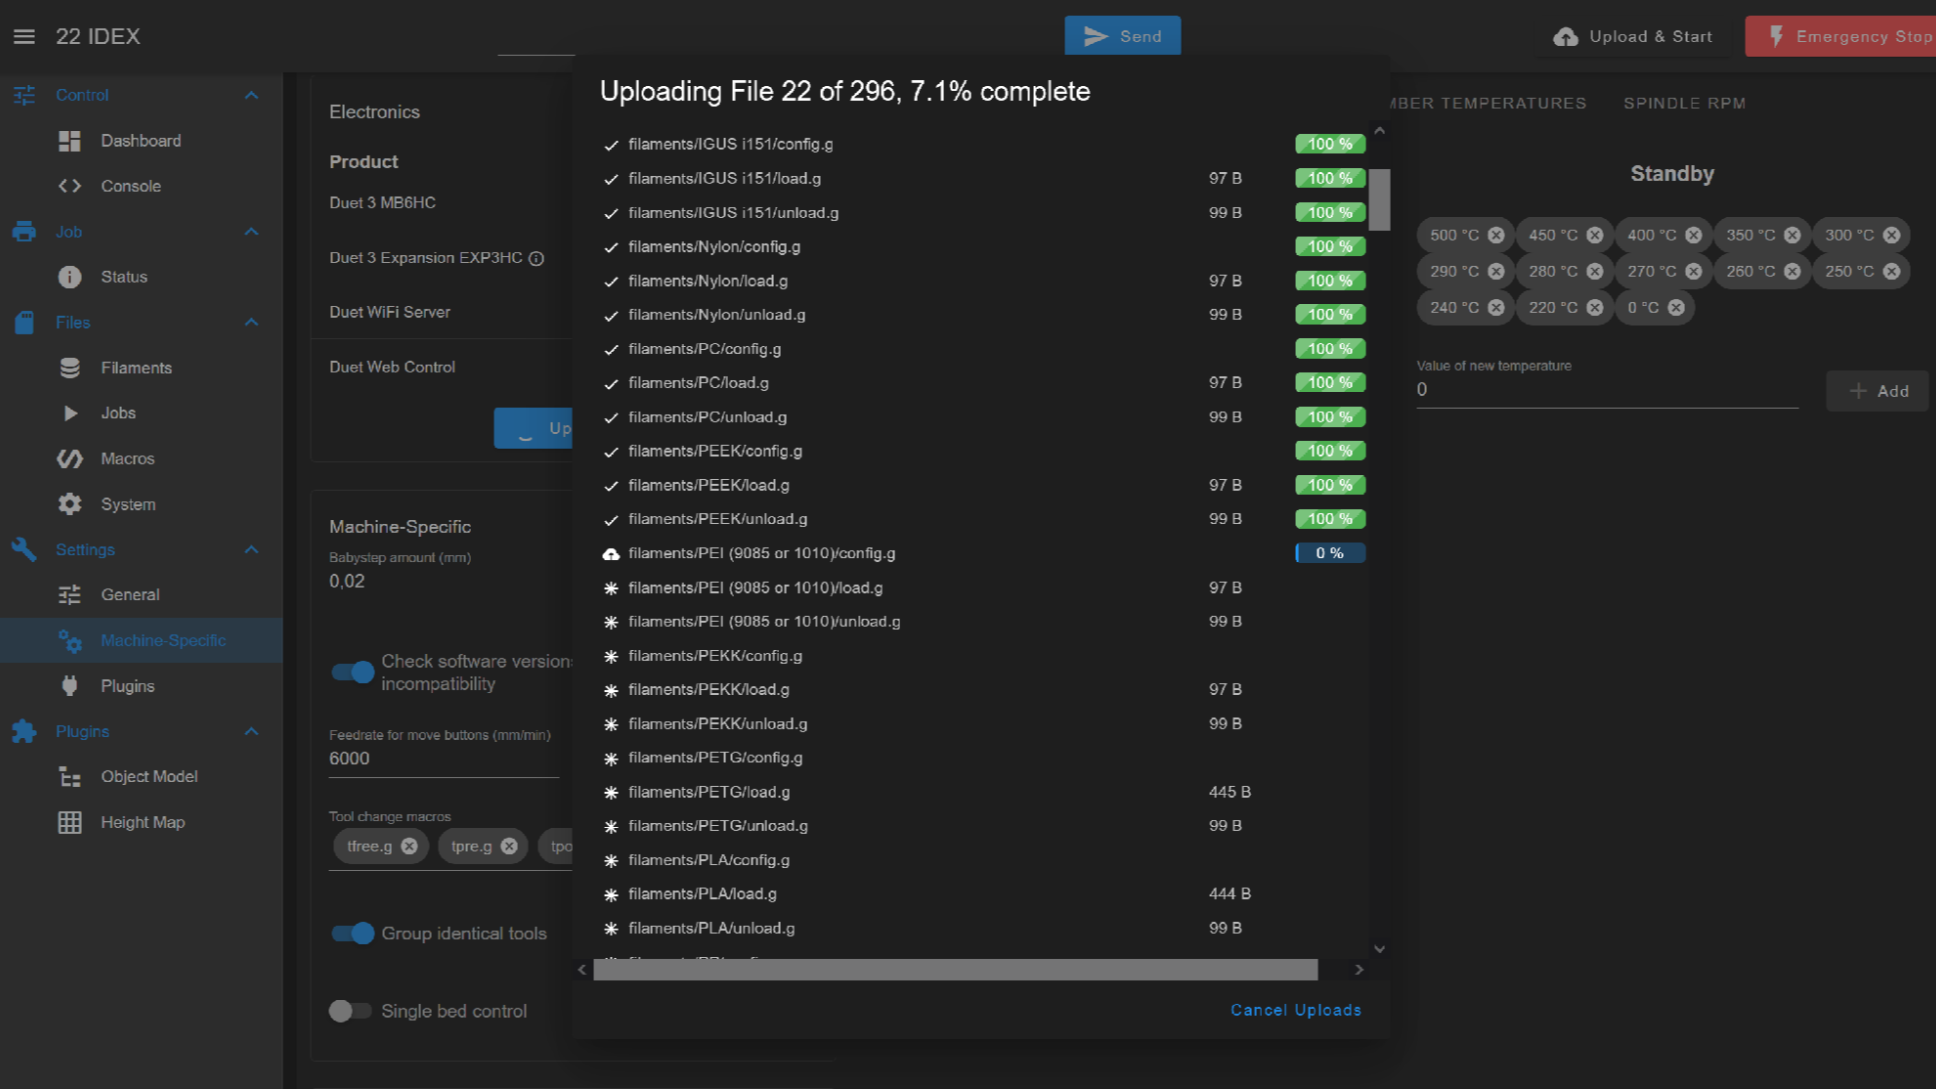Image resolution: width=1936 pixels, height=1089 pixels.
Task: Click Add temperature button
Action: (1878, 391)
